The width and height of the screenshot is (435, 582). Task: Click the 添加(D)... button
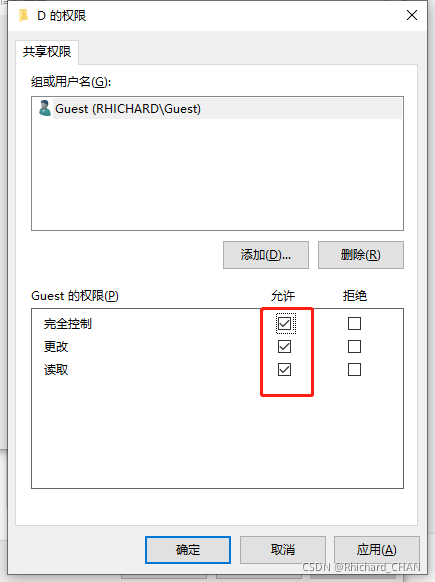point(266,255)
